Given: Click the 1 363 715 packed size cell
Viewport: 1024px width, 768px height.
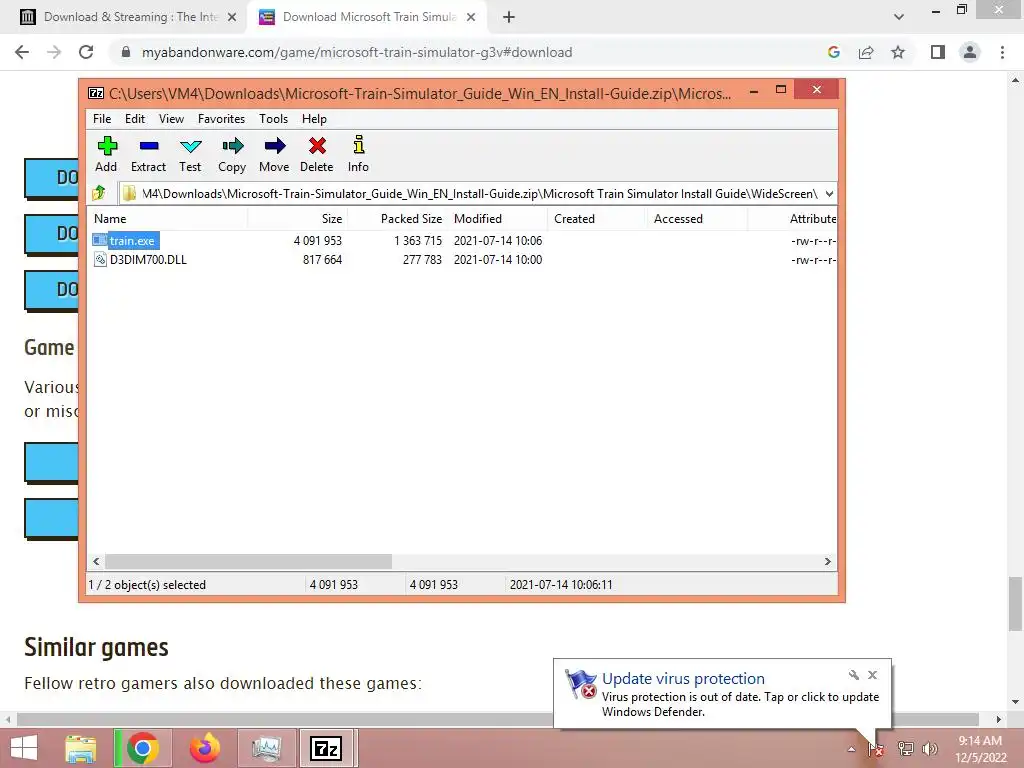Looking at the screenshot, I should point(418,241).
